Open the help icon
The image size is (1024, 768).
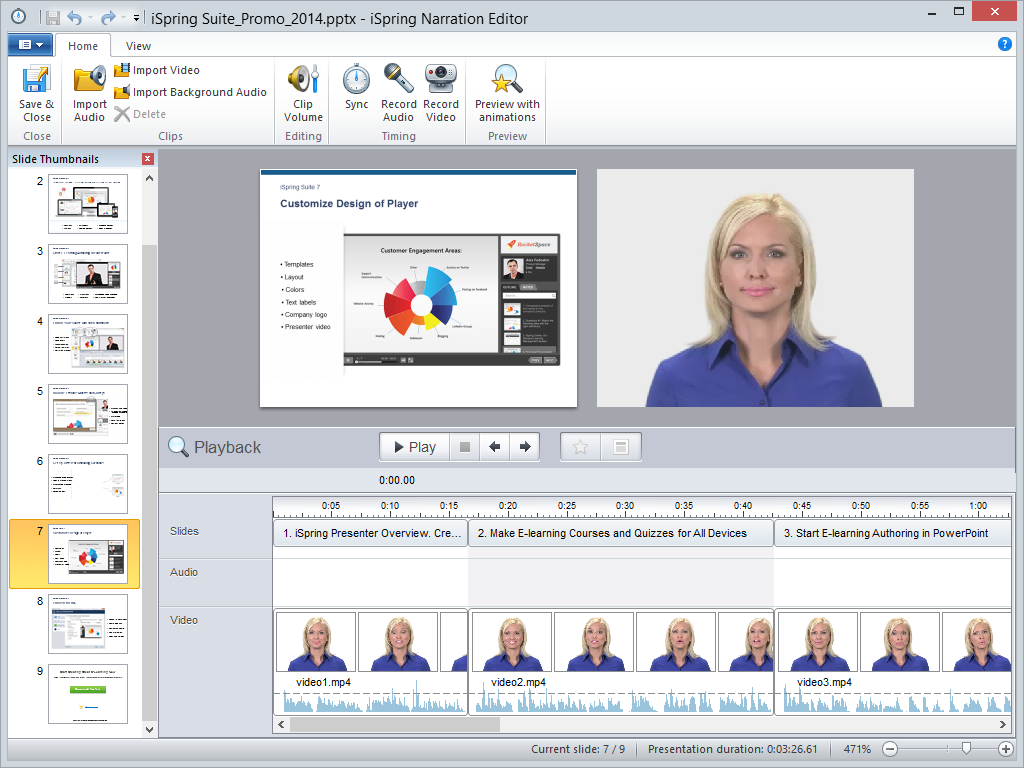point(1004,45)
